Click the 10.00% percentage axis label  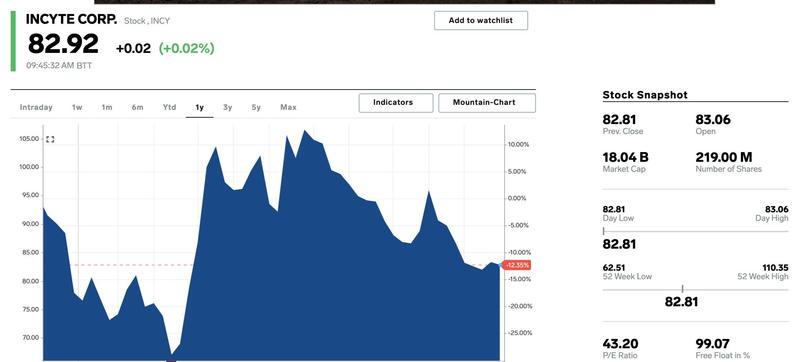pos(518,145)
